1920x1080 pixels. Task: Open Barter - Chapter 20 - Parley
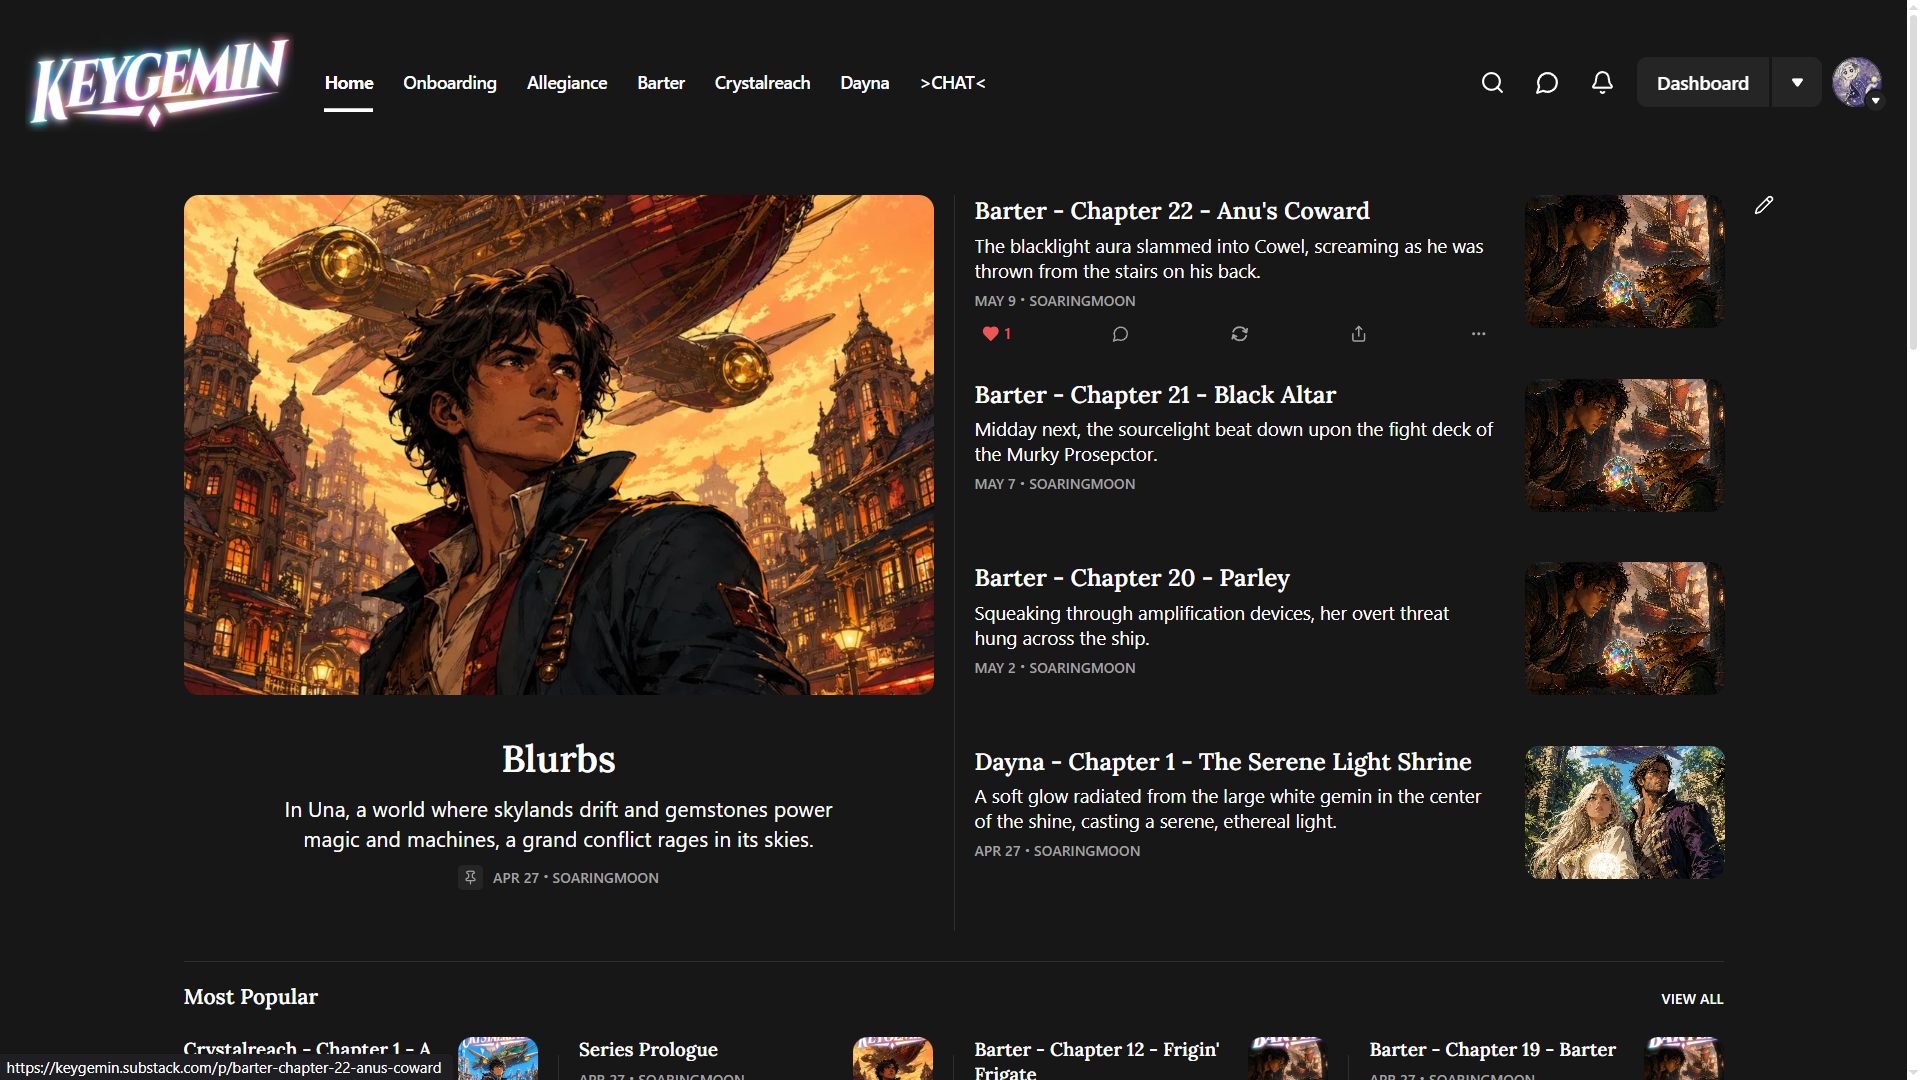[x=1132, y=578]
